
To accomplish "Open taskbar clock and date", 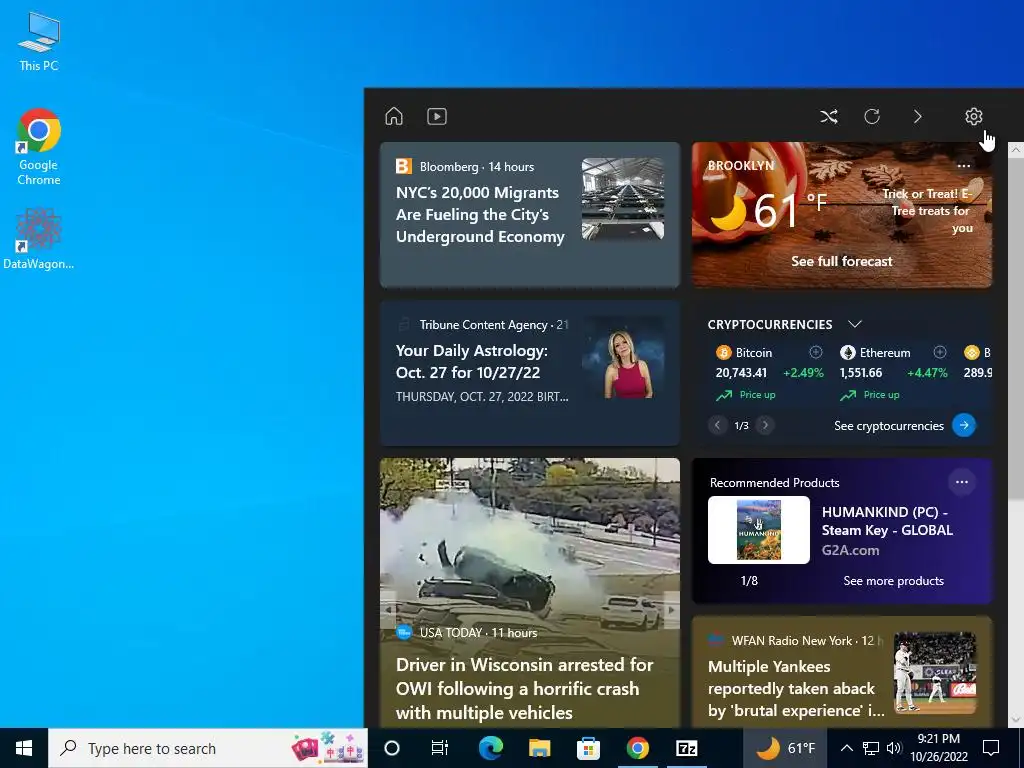I will [x=939, y=748].
